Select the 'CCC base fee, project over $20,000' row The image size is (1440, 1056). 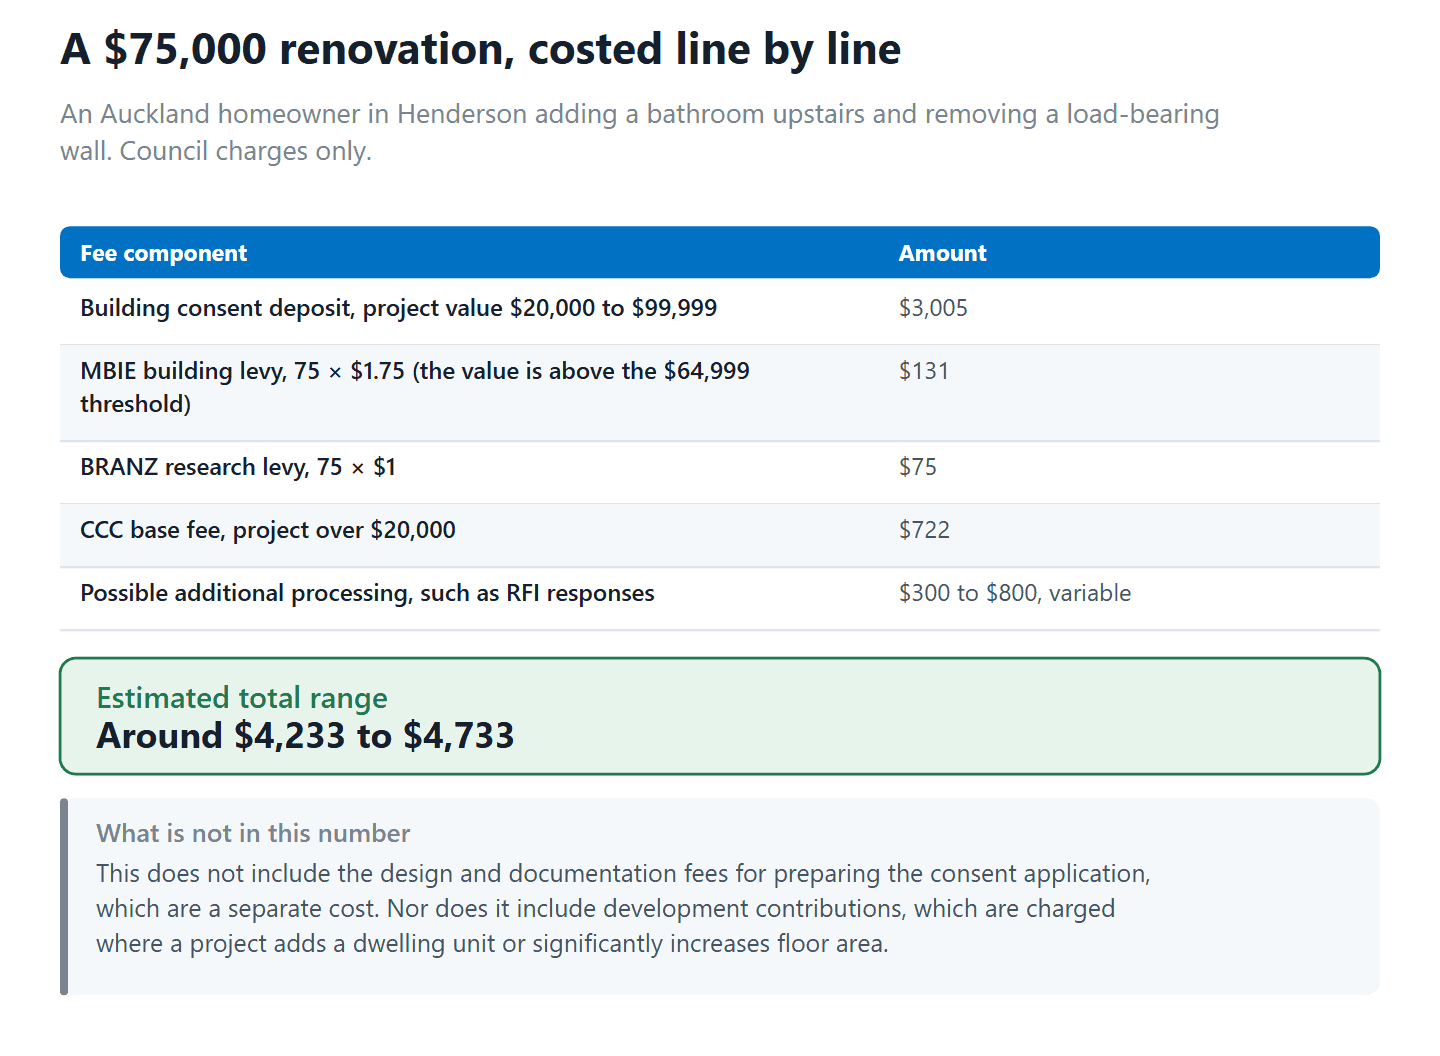point(720,535)
